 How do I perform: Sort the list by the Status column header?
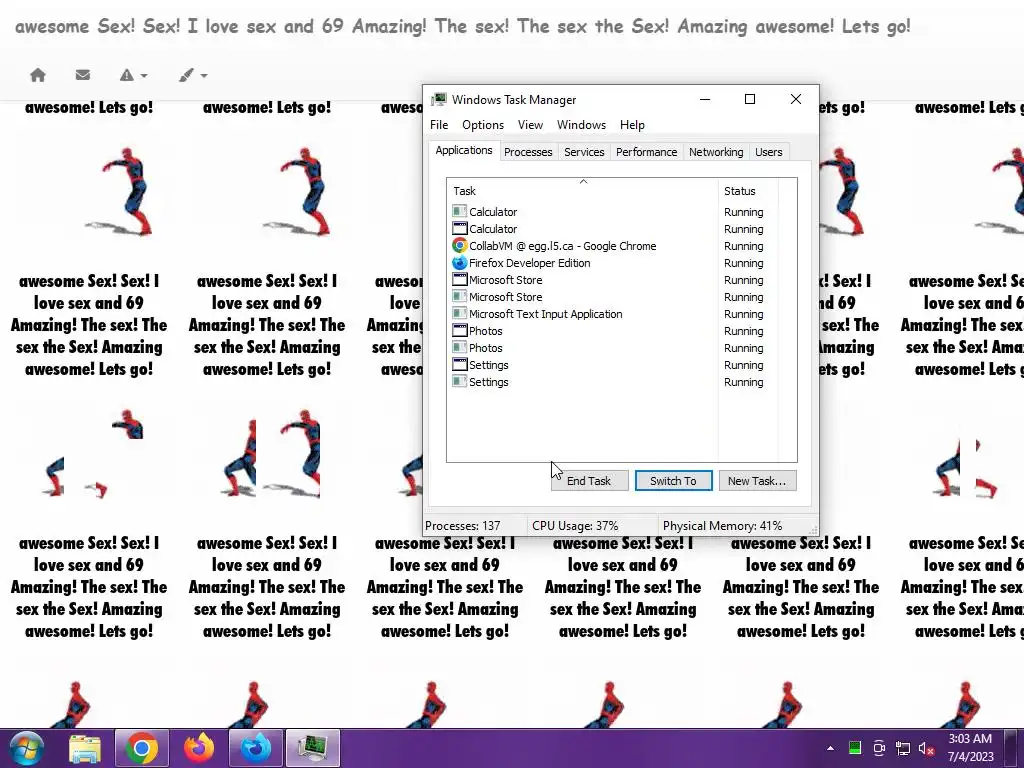(x=748, y=191)
